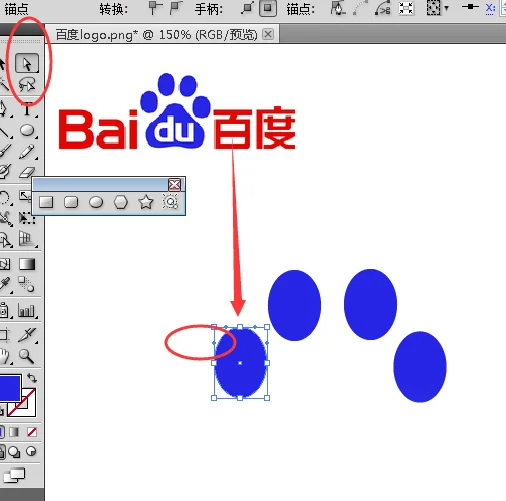Select the Ellipse tool in the toolbox
Image resolution: width=506 pixels, height=501 pixels.
coord(27,131)
